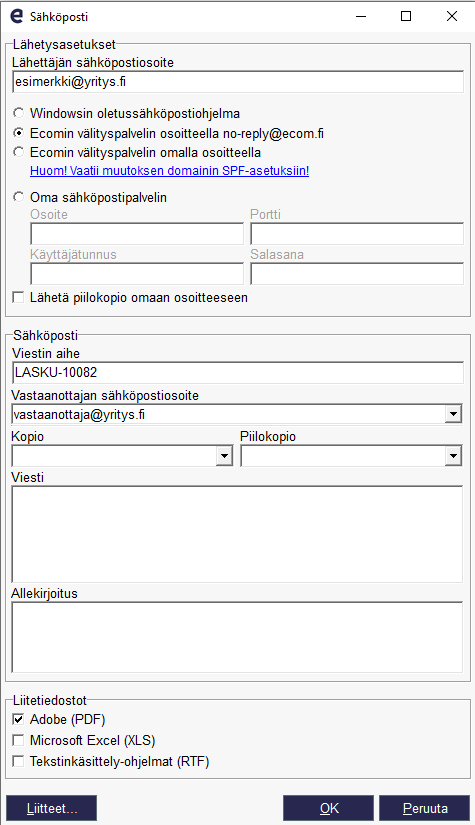Screen dimensions: 475x825
Task: Open the SPF-asetuksiin warning link
Action: coord(169,171)
